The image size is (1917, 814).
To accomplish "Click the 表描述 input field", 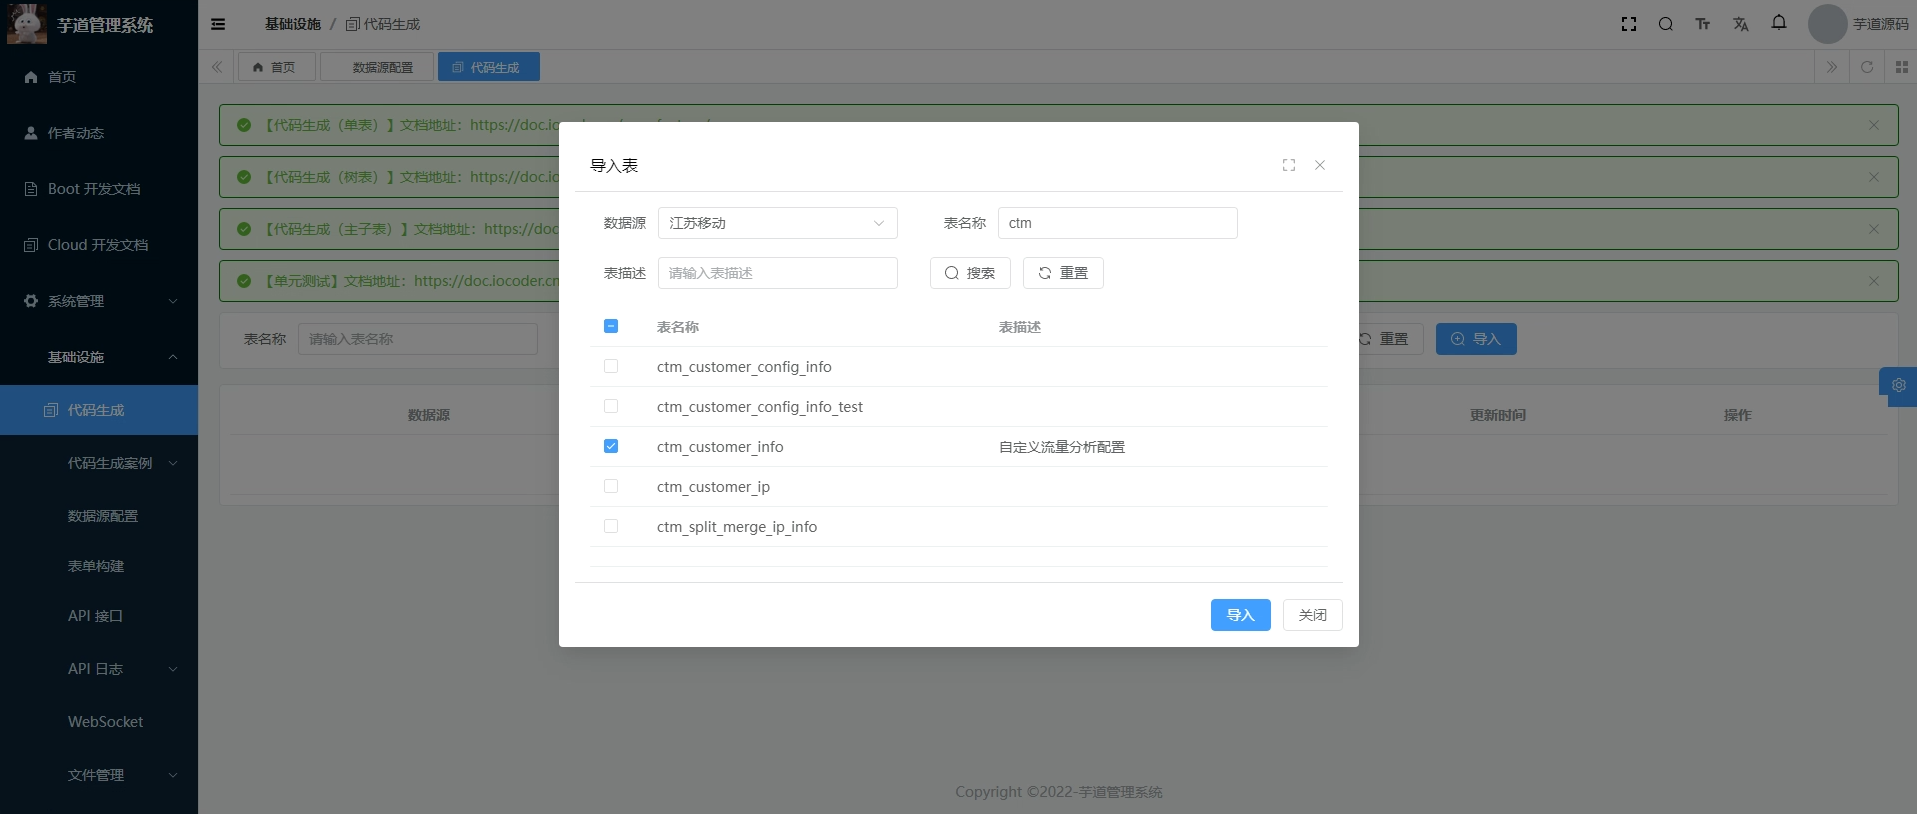I will point(777,273).
